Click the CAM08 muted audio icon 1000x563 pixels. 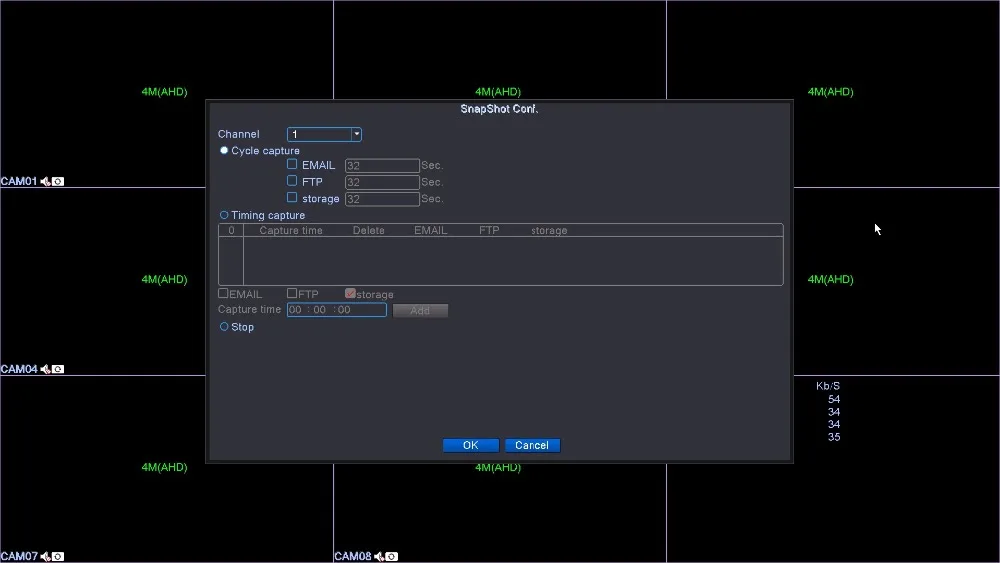(x=379, y=557)
